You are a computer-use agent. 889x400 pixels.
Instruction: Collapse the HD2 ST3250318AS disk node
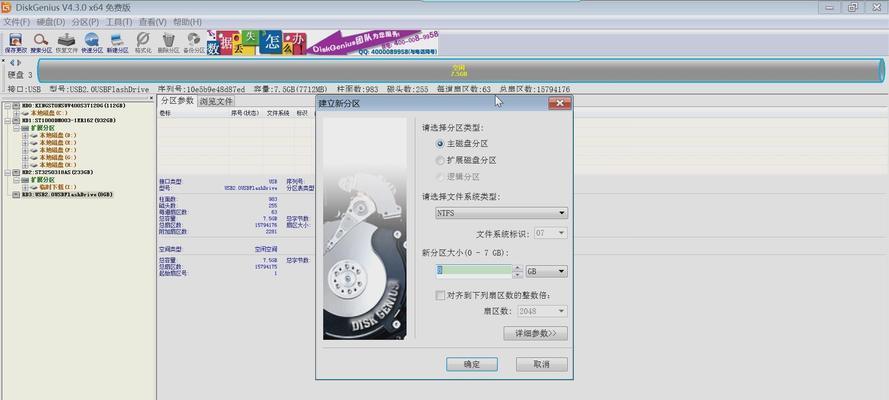[x=7, y=172]
